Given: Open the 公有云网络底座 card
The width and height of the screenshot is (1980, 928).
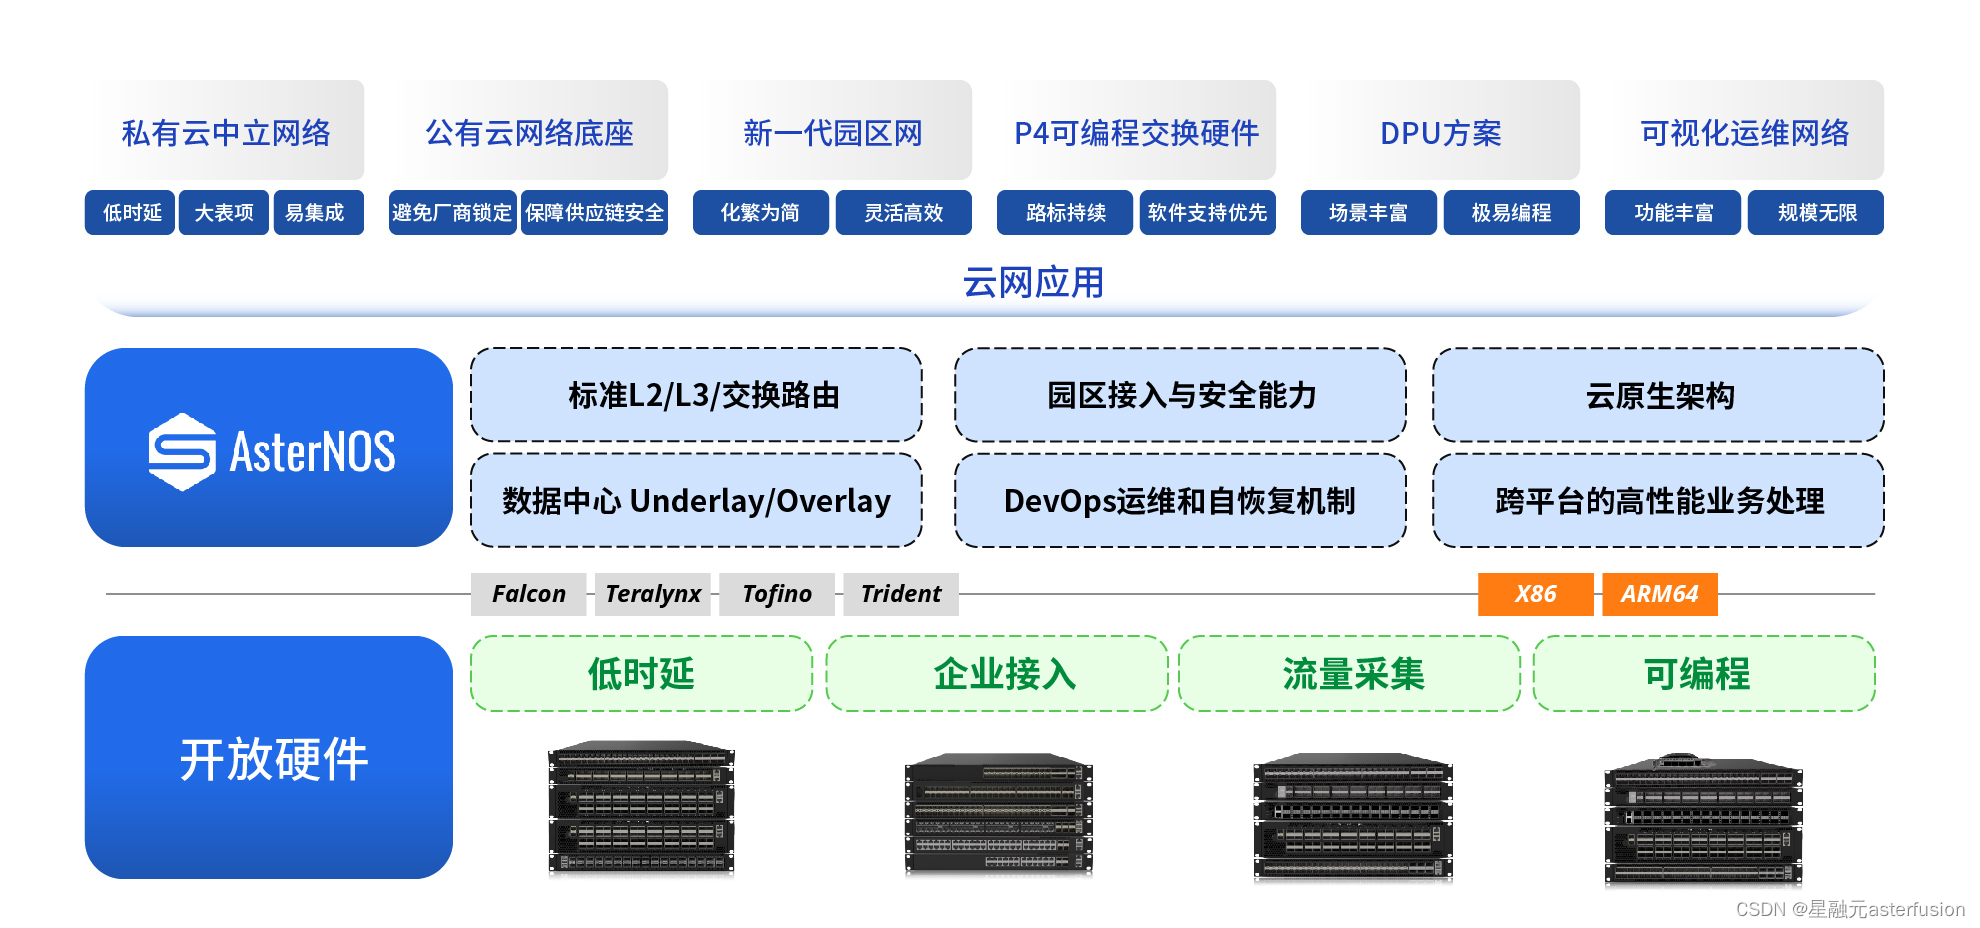Looking at the screenshot, I should tap(529, 131).
